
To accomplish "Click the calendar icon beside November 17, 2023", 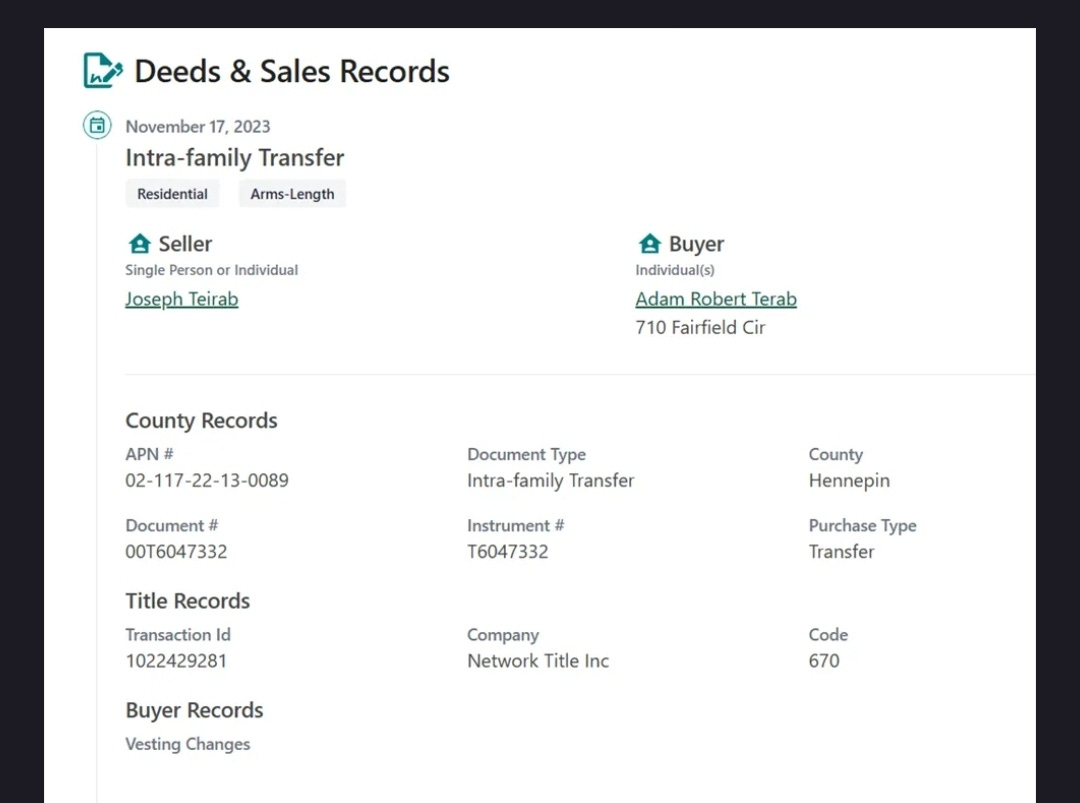I will click(x=97, y=125).
